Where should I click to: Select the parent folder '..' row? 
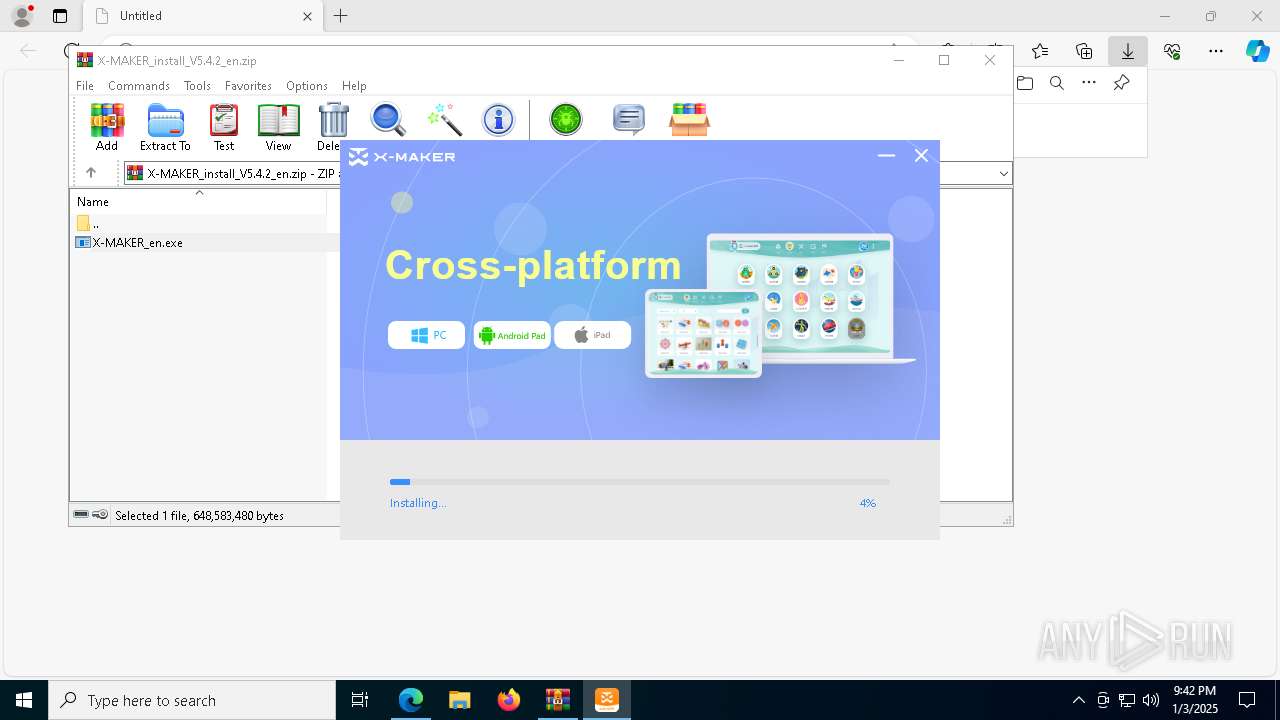[x=200, y=224]
